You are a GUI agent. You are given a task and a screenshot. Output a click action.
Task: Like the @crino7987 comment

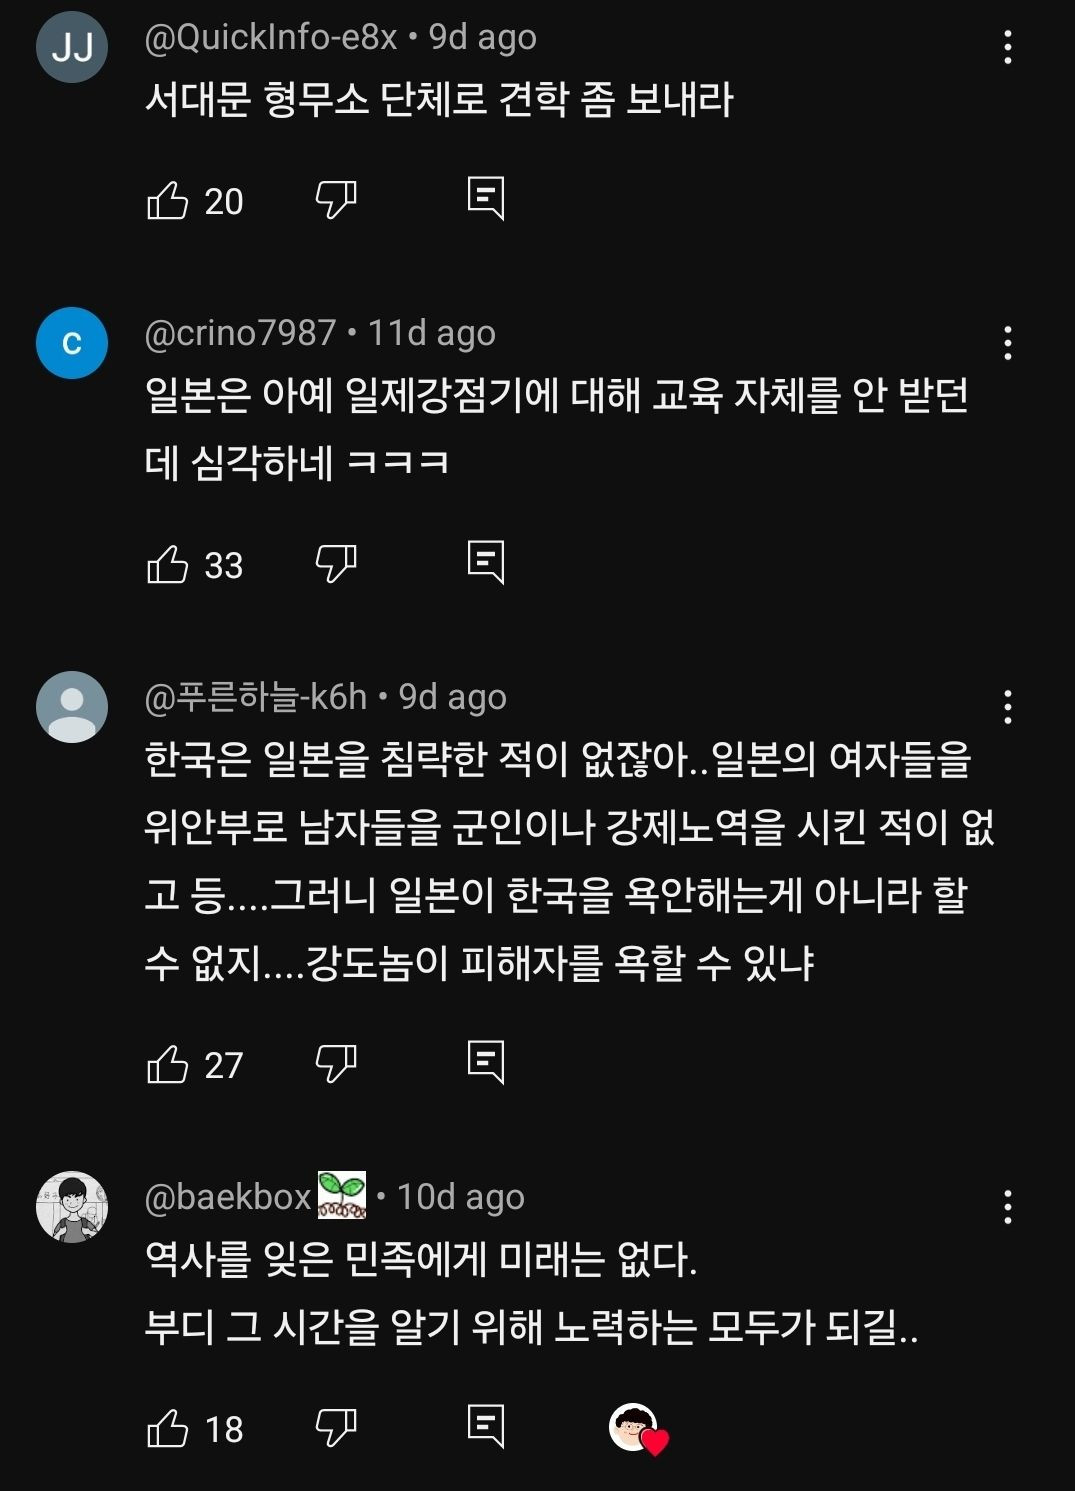[168, 565]
